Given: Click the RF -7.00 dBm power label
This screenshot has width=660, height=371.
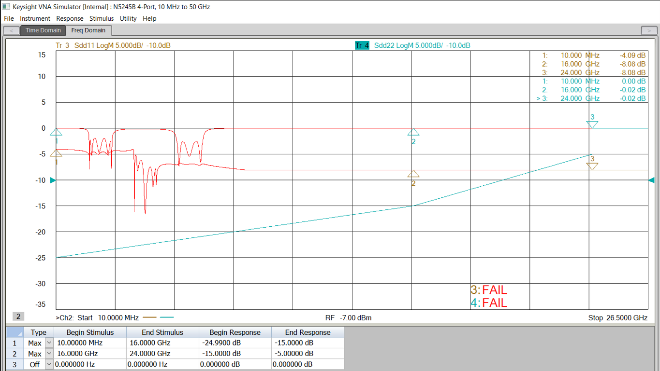Looking at the screenshot, I should (x=348, y=318).
